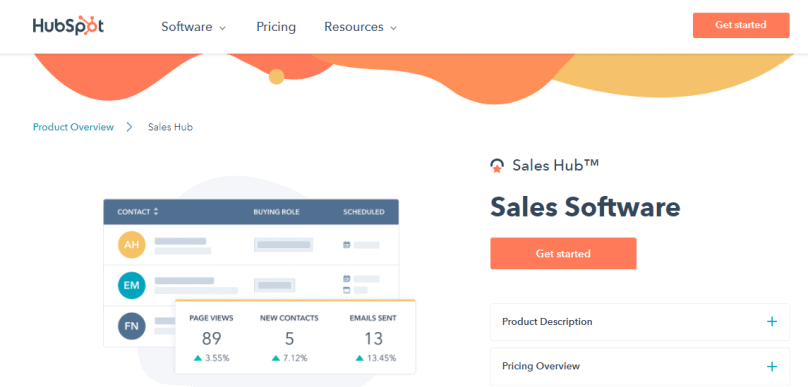The height and width of the screenshot is (387, 808).
Task: Click the NEW CONTACTS value 5
Action: (x=289, y=339)
